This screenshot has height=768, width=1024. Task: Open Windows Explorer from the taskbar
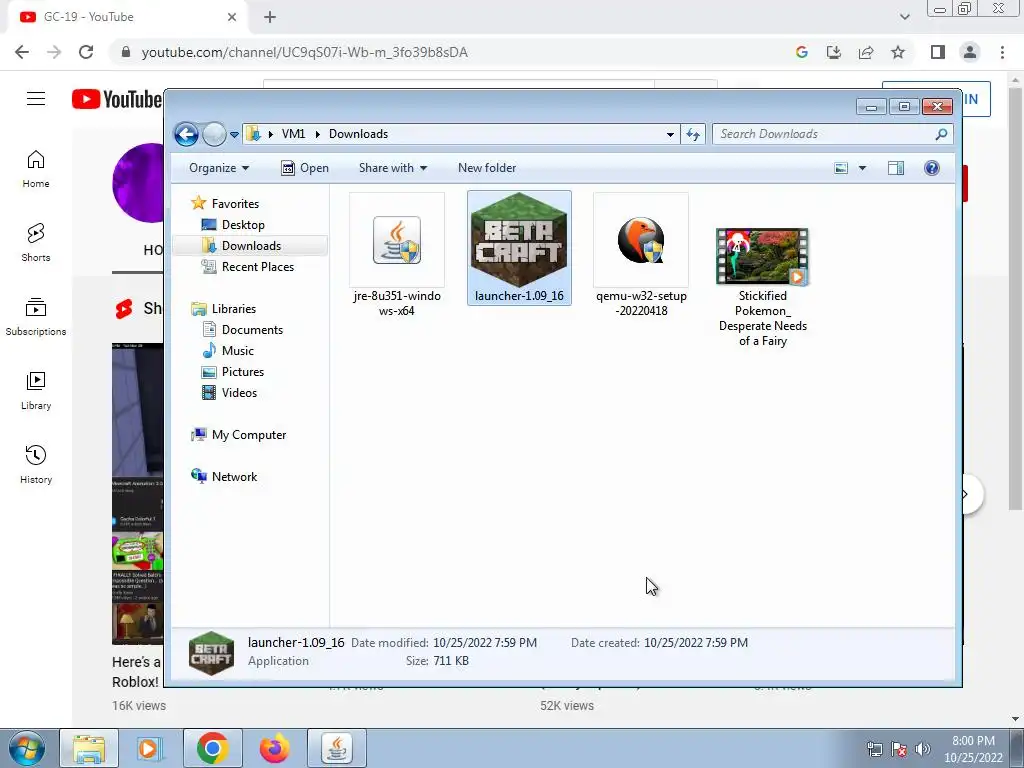[89, 748]
